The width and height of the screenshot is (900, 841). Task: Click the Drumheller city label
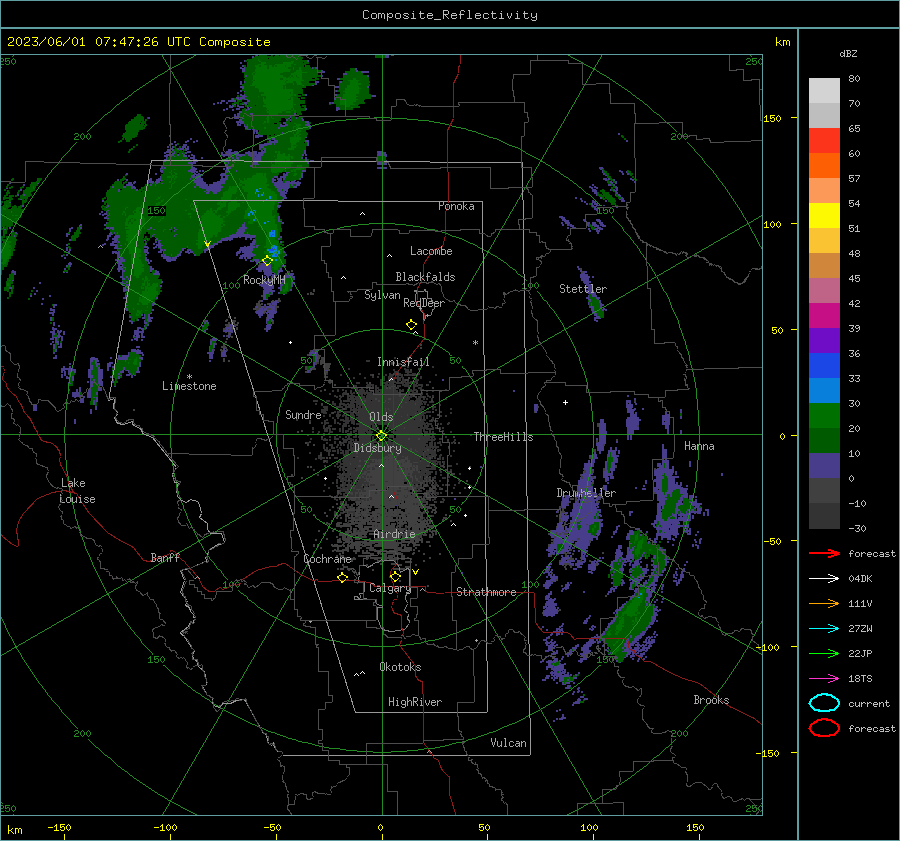point(586,493)
